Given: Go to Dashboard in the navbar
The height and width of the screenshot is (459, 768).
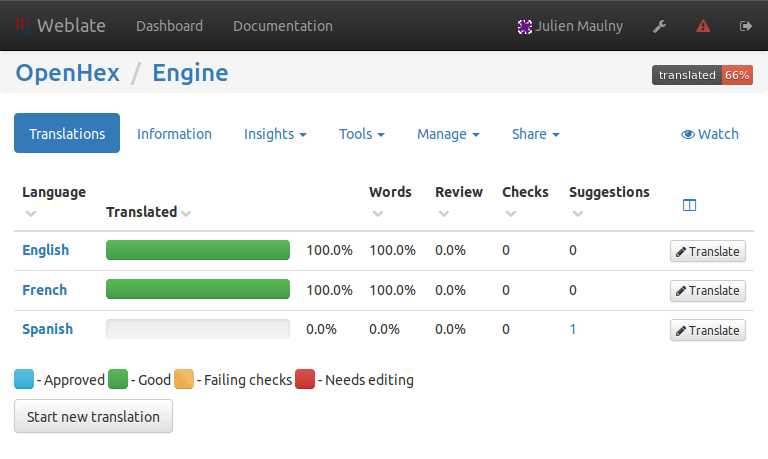Looking at the screenshot, I should tap(169, 26).
